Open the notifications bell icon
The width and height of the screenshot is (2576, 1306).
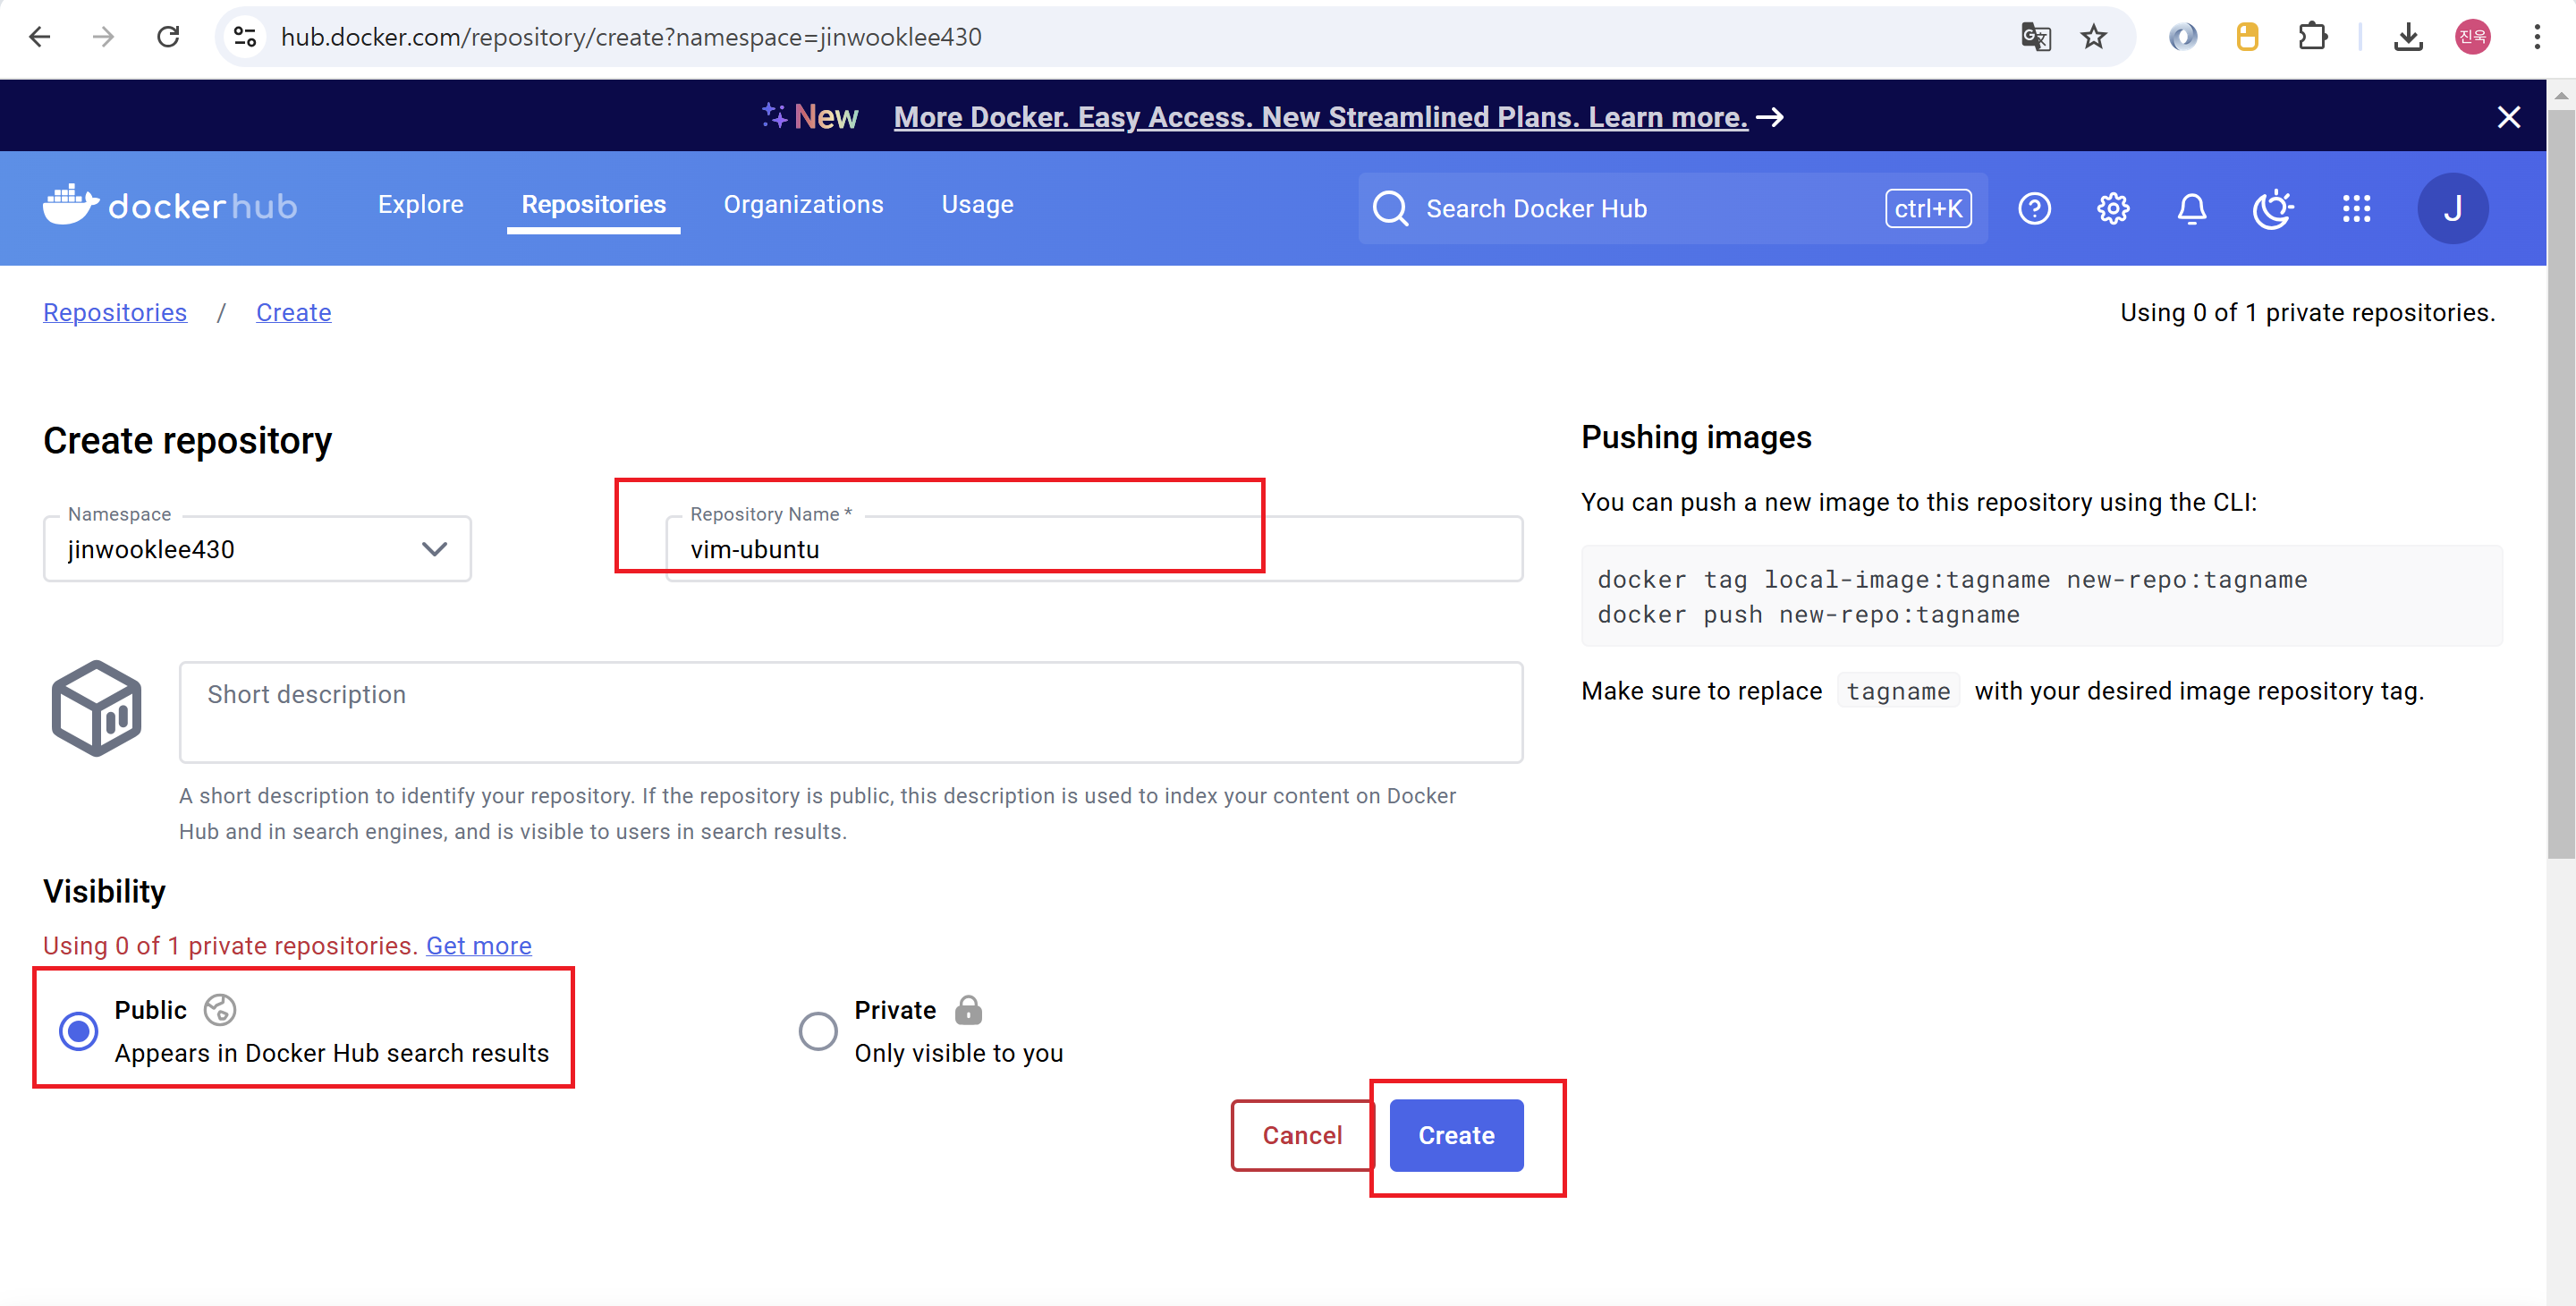[2192, 208]
